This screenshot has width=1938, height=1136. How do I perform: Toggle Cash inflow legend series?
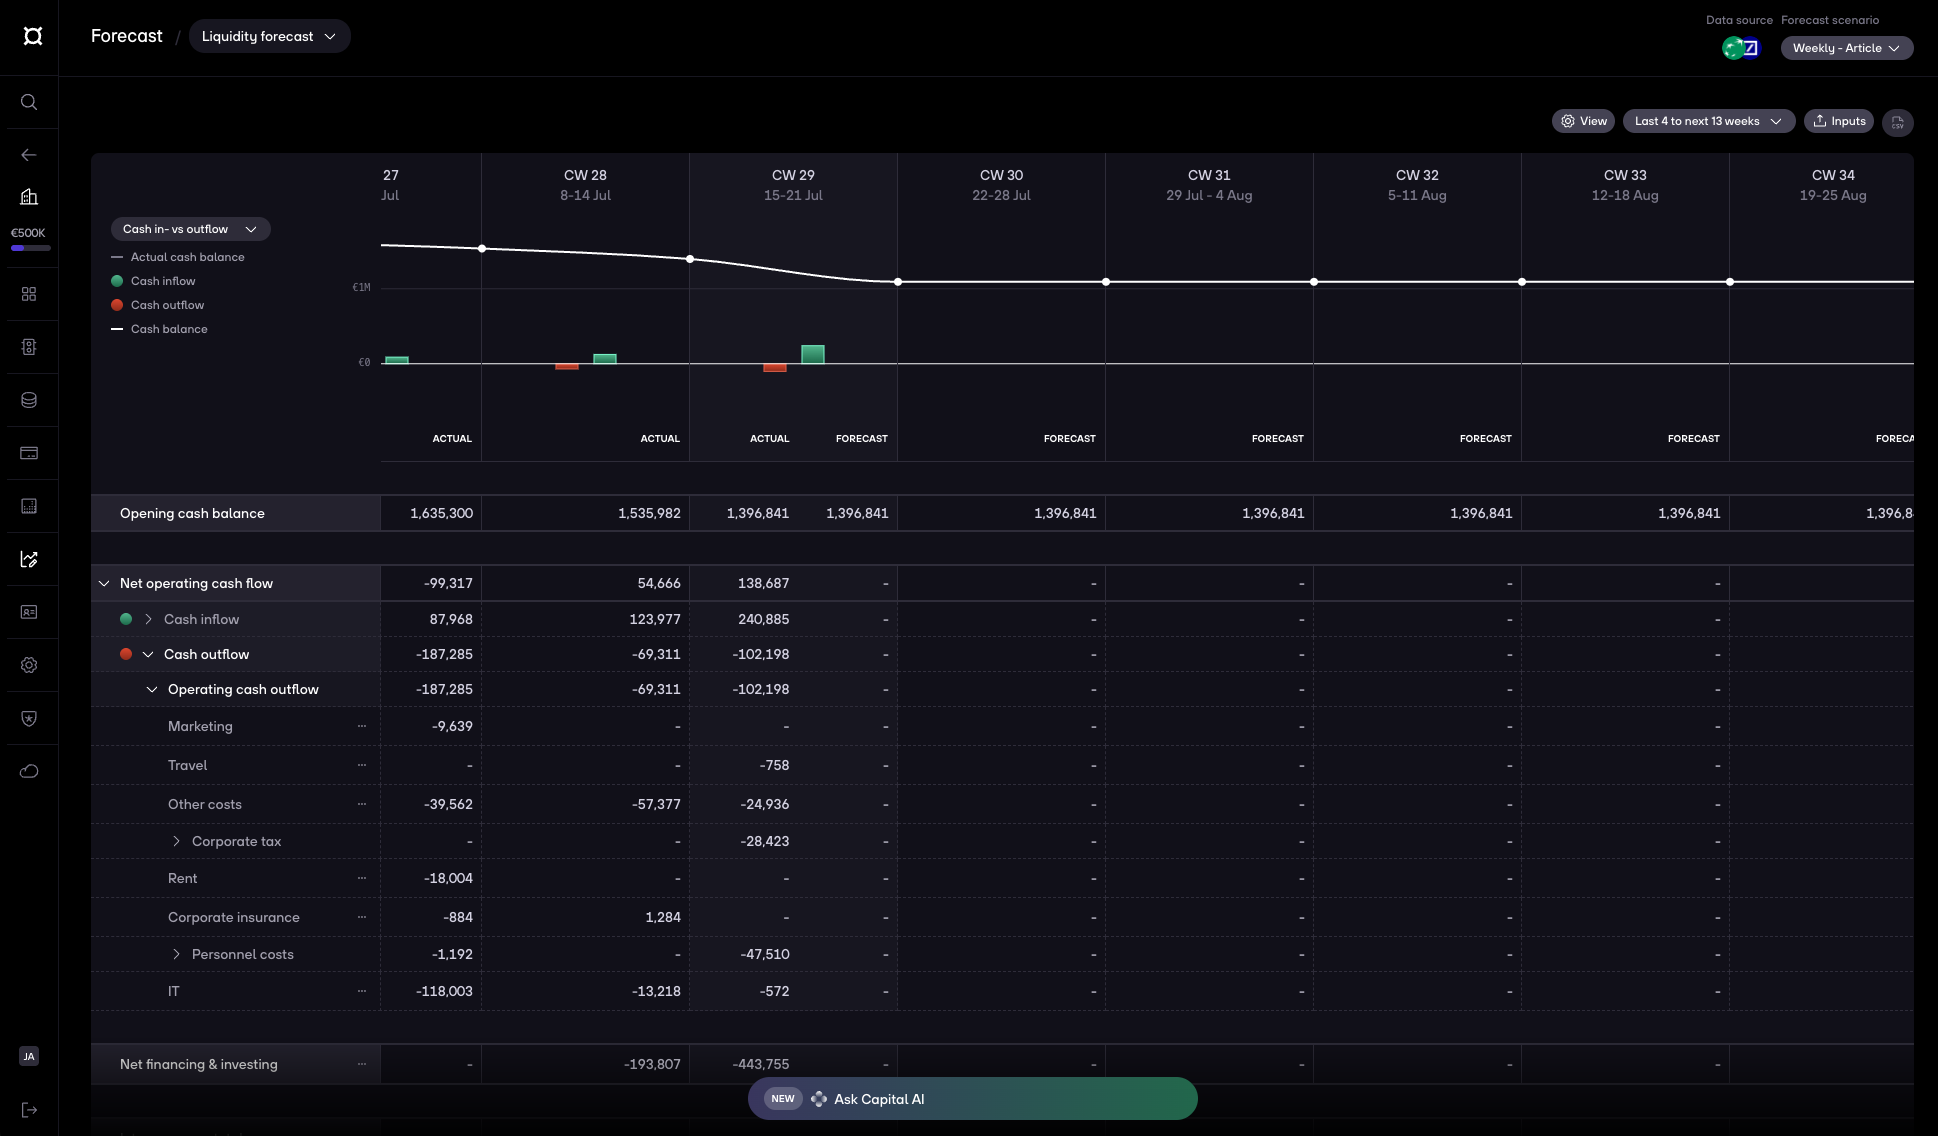[x=162, y=281]
